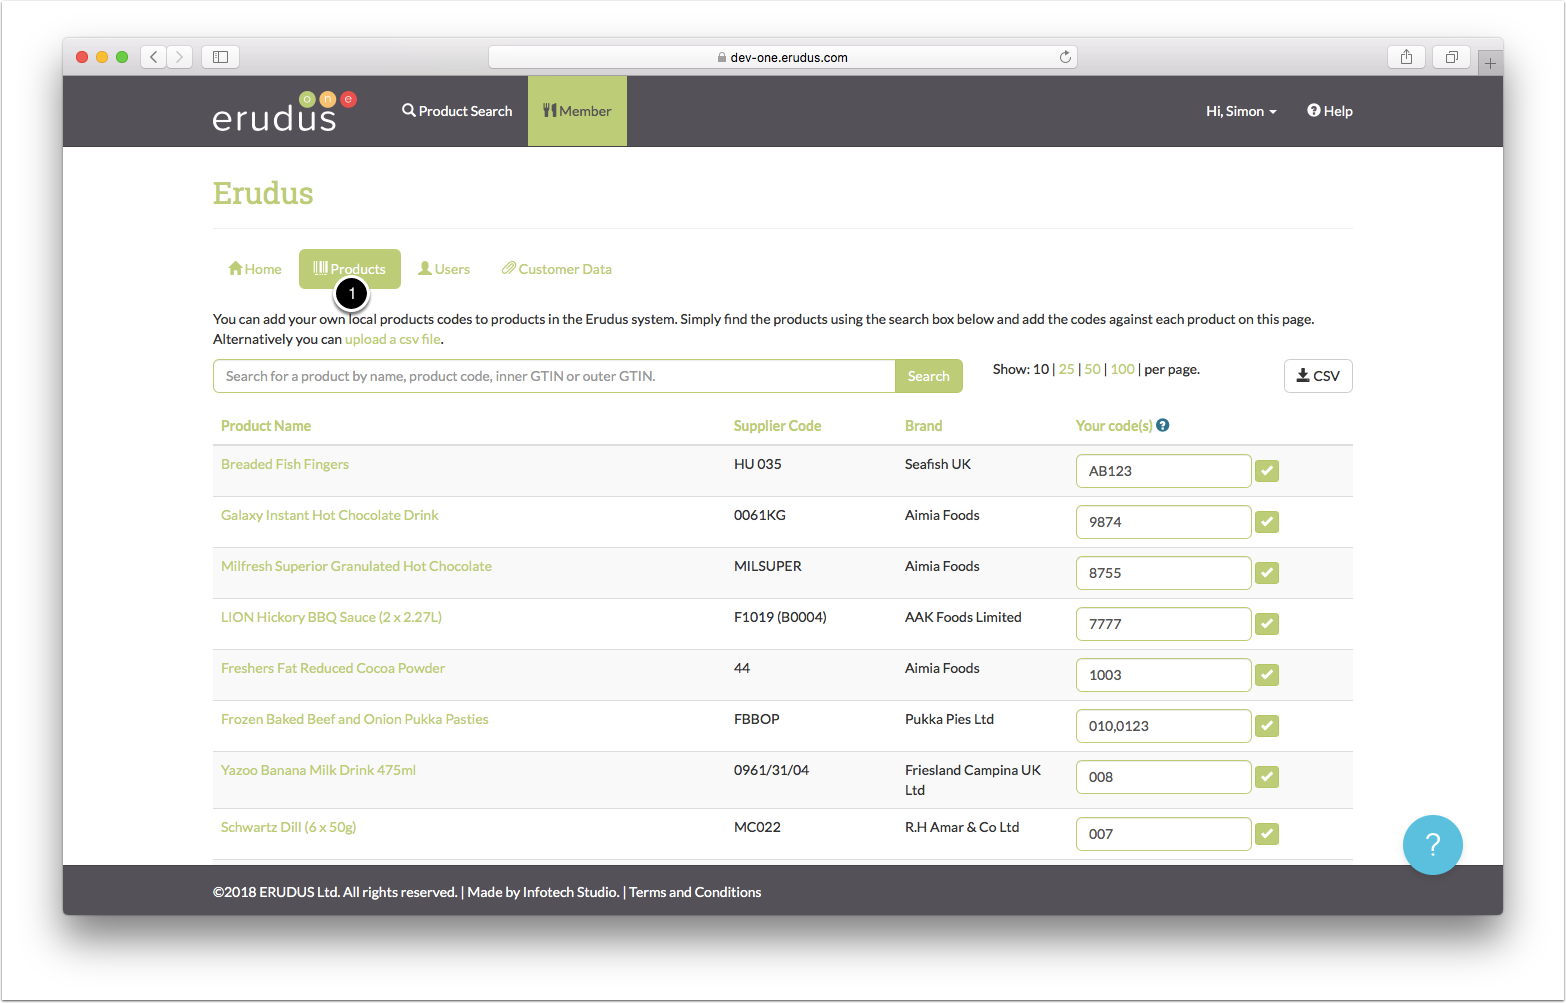Open Breaded Fish Fingers product
The height and width of the screenshot is (1003, 1566).
click(285, 464)
